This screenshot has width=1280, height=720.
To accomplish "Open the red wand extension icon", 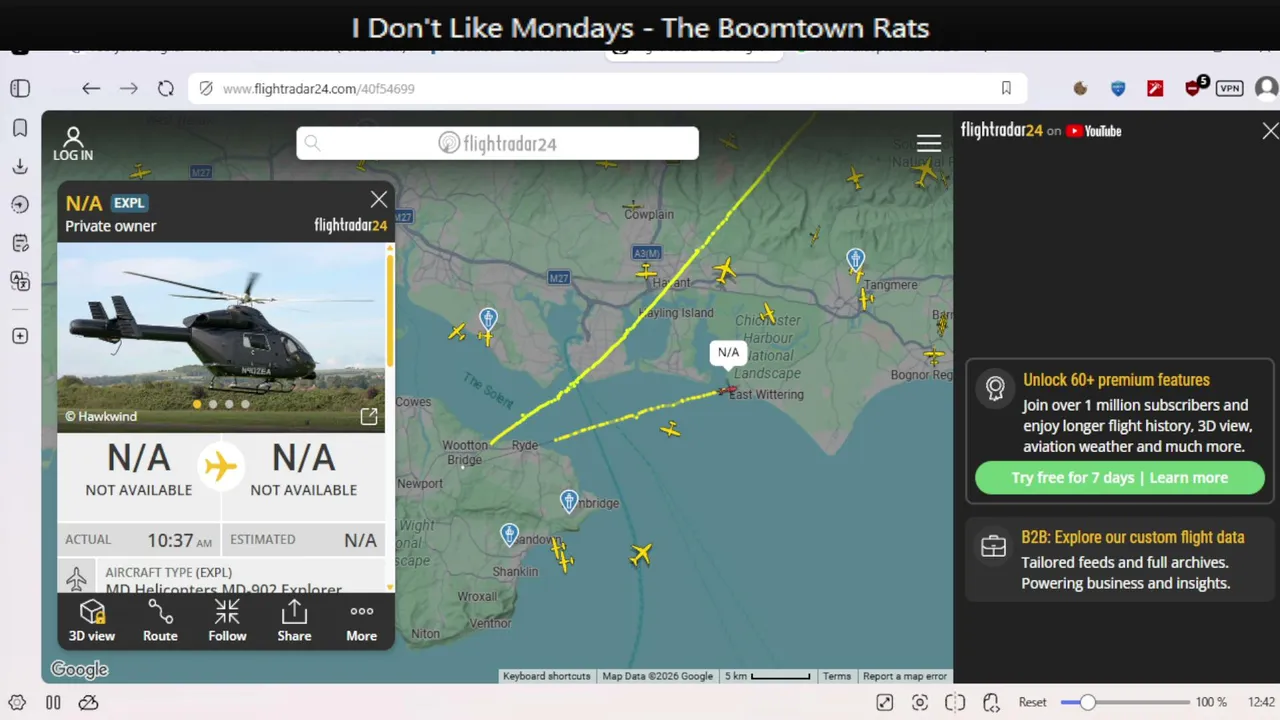I will 1155,88.
